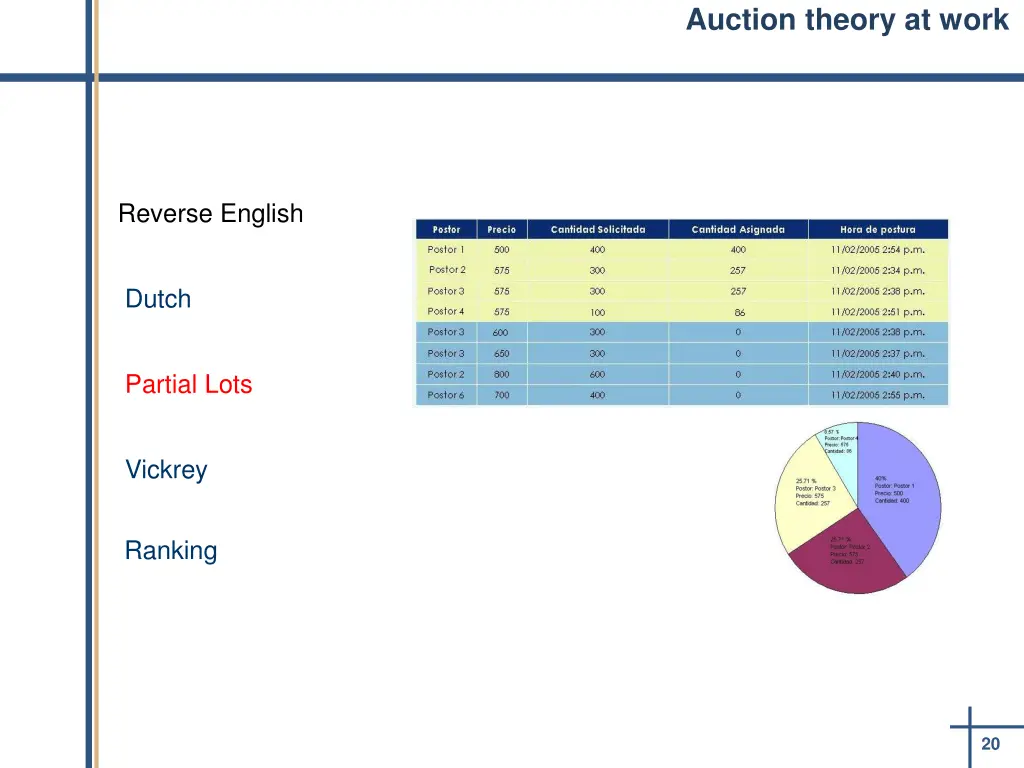The height and width of the screenshot is (768, 1024).
Task: Go to the Vickrey auction item
Action: (x=166, y=469)
